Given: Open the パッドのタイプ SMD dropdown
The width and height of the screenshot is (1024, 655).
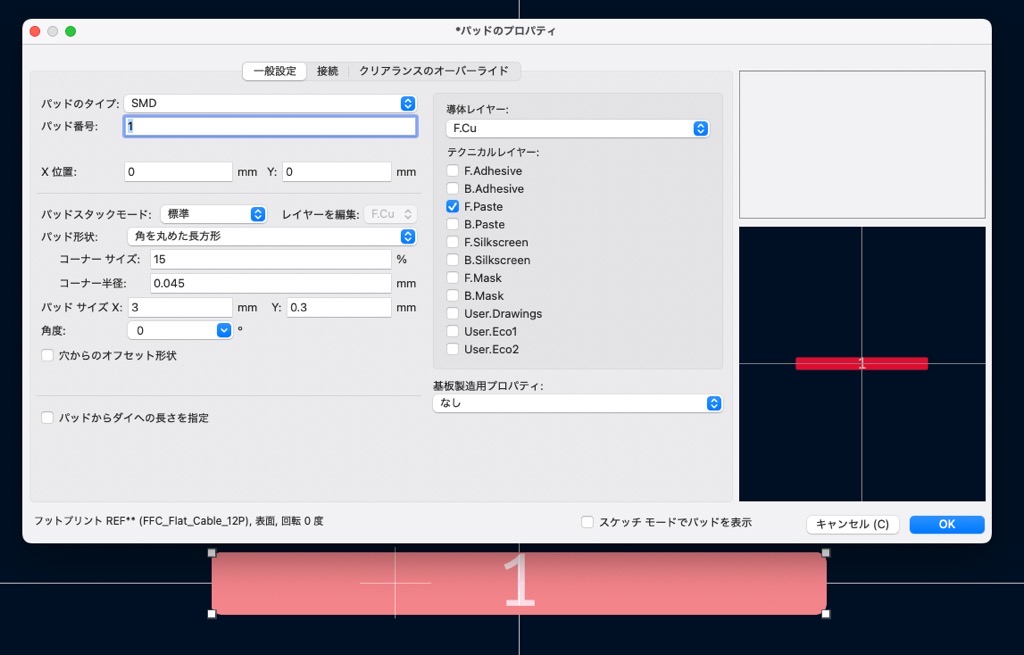Looking at the screenshot, I should [270, 103].
